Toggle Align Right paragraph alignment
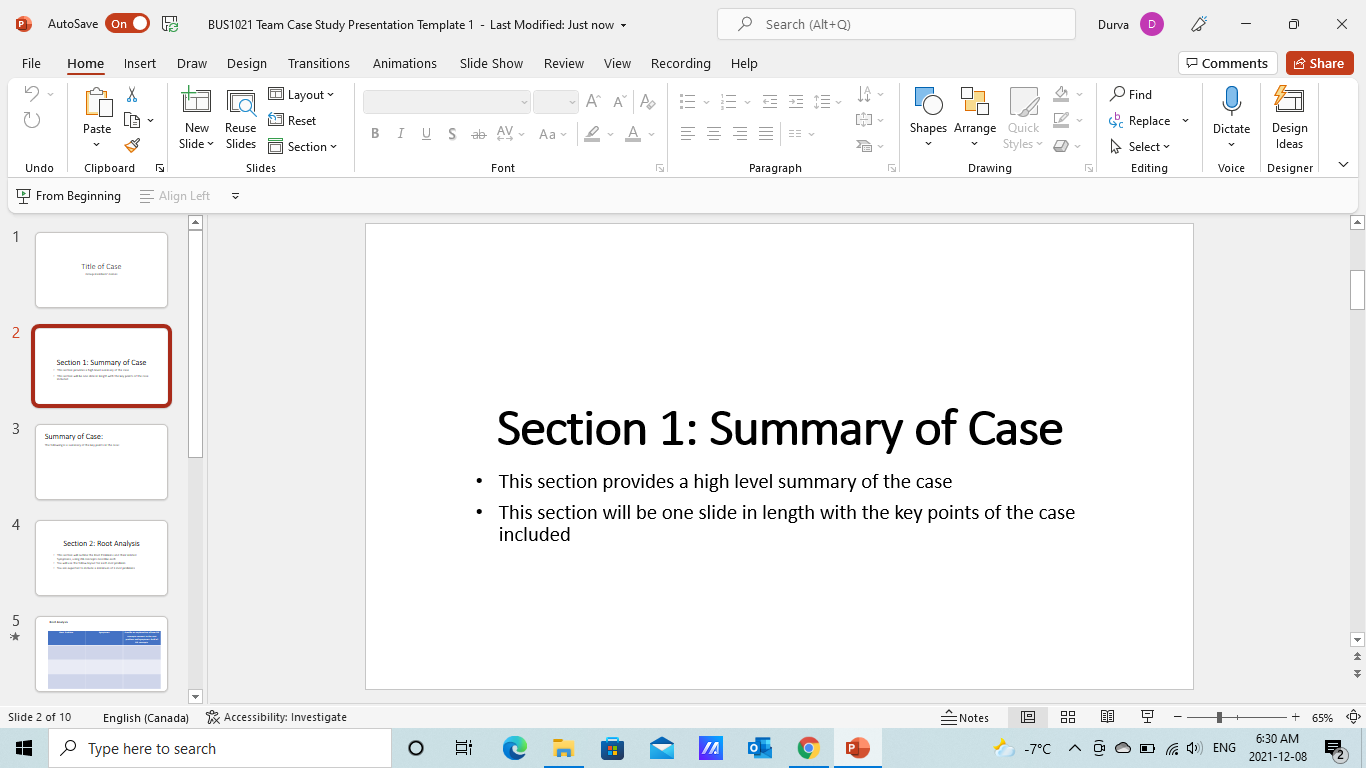The image size is (1366, 768). [x=740, y=134]
